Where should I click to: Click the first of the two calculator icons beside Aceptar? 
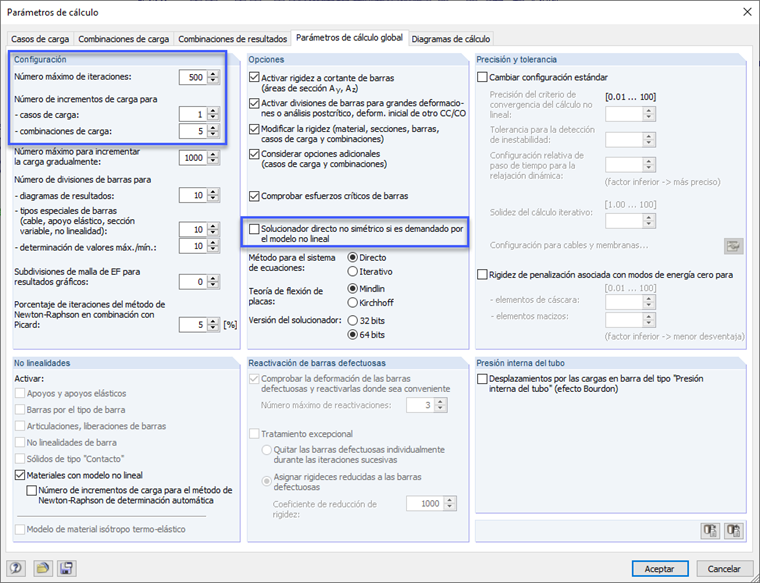711,531
